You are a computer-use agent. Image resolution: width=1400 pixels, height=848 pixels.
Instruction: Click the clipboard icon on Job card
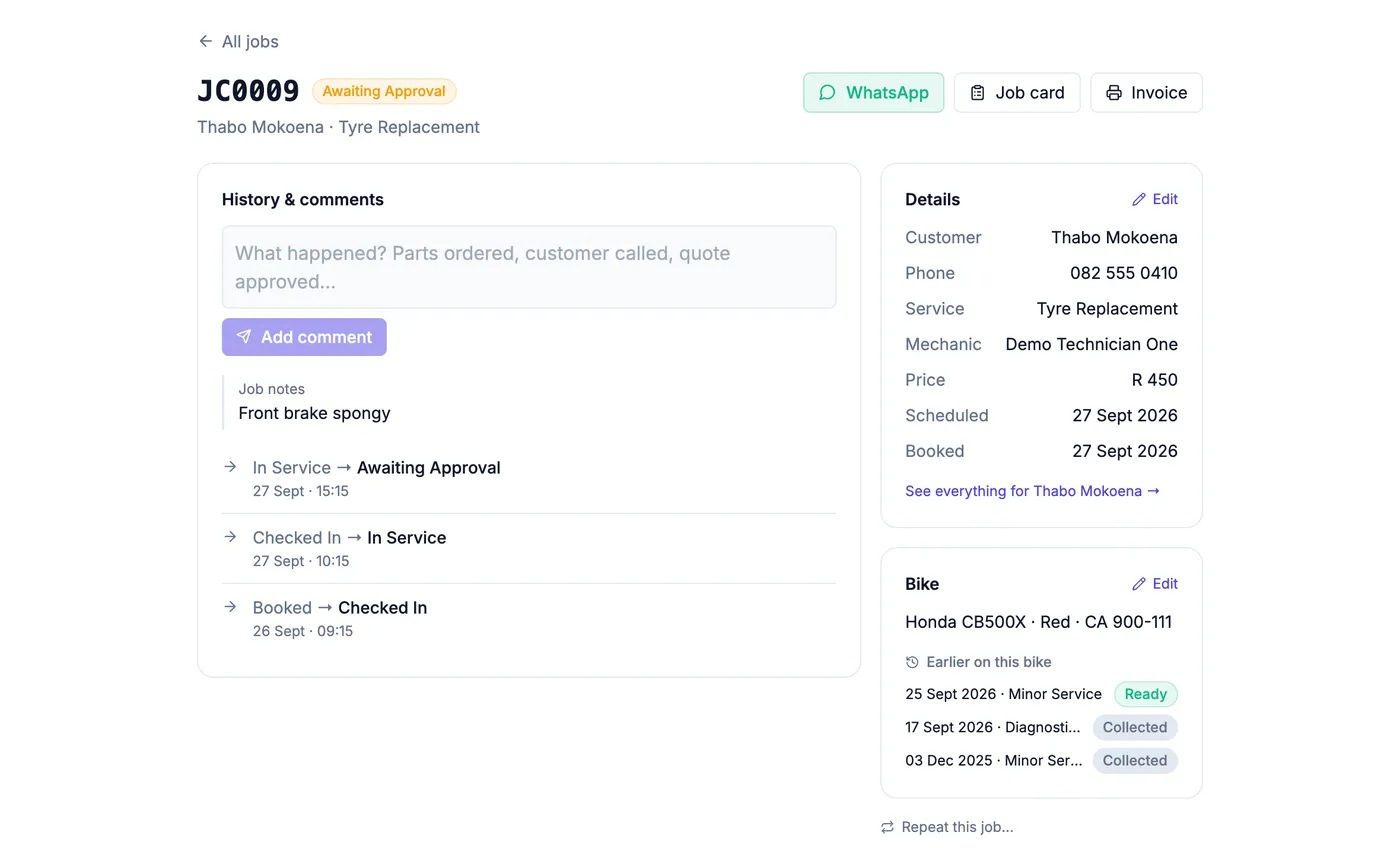tap(978, 92)
